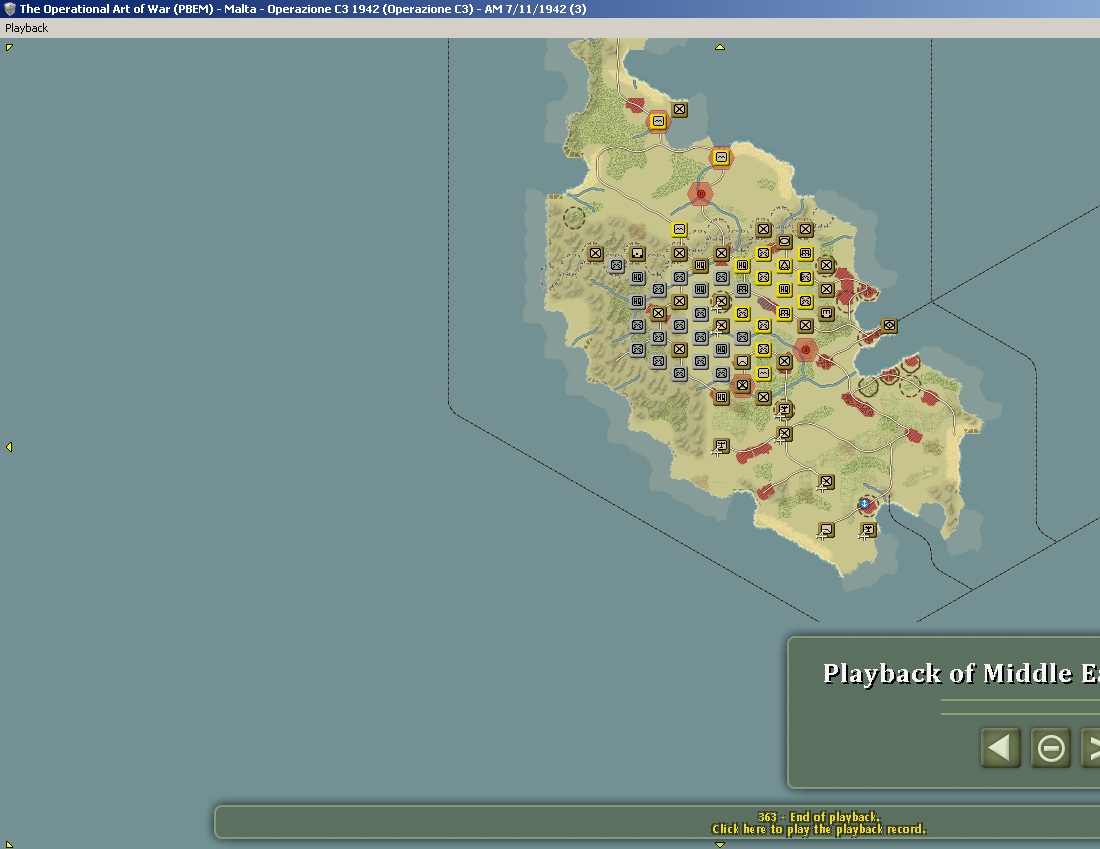Select the westernmost brown infantry unit
Viewport: 1100px width, 849px height.
click(x=595, y=253)
